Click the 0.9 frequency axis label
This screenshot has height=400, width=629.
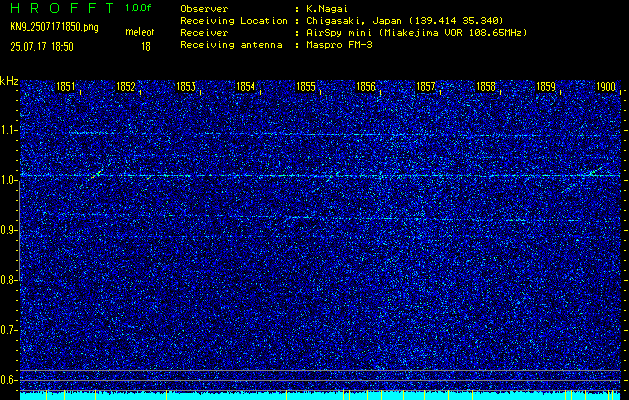(8, 230)
